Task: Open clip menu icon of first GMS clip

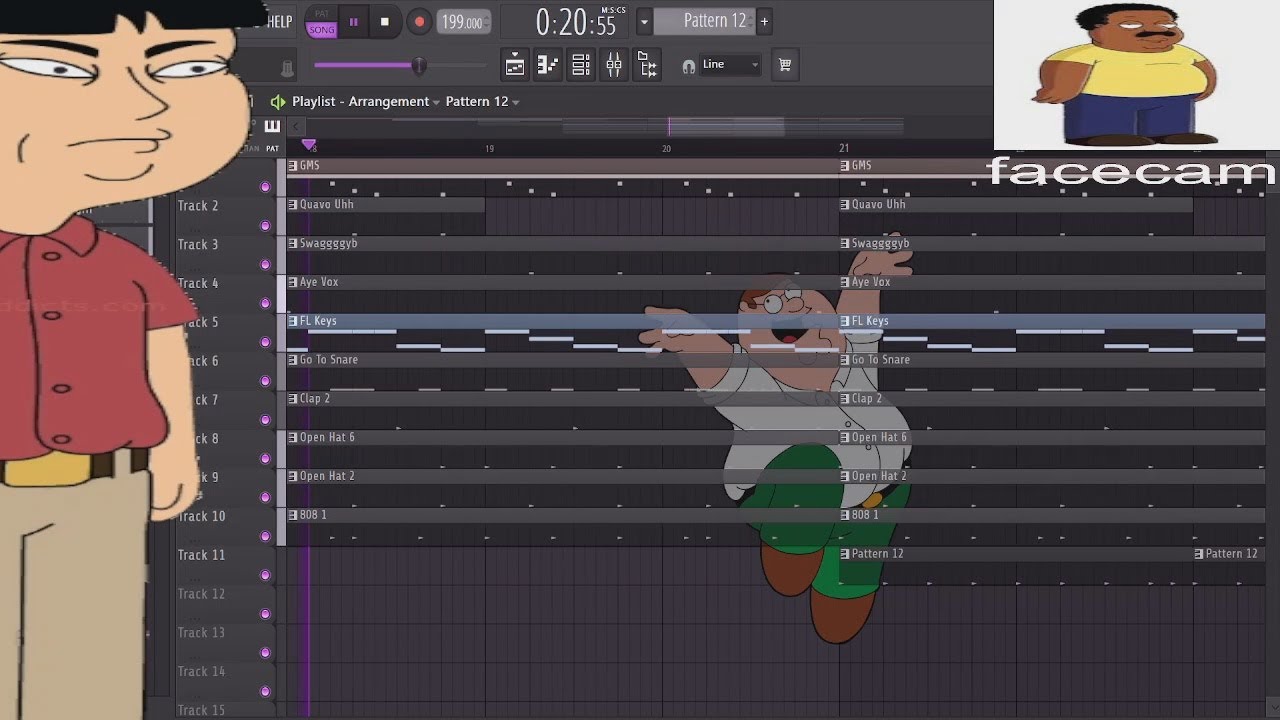Action: pyautogui.click(x=293, y=165)
